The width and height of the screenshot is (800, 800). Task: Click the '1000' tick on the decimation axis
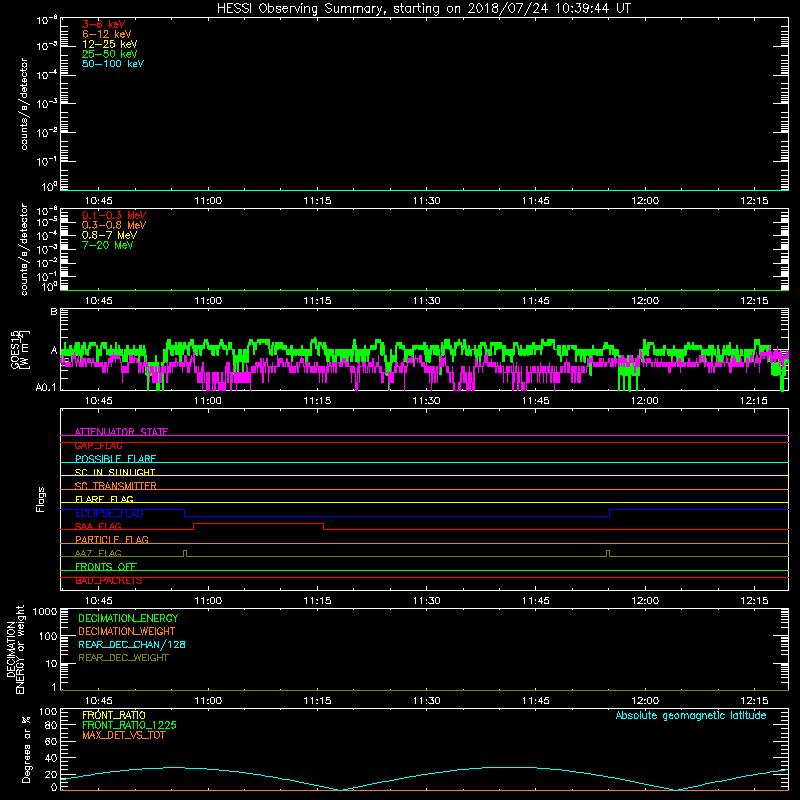pos(45,612)
